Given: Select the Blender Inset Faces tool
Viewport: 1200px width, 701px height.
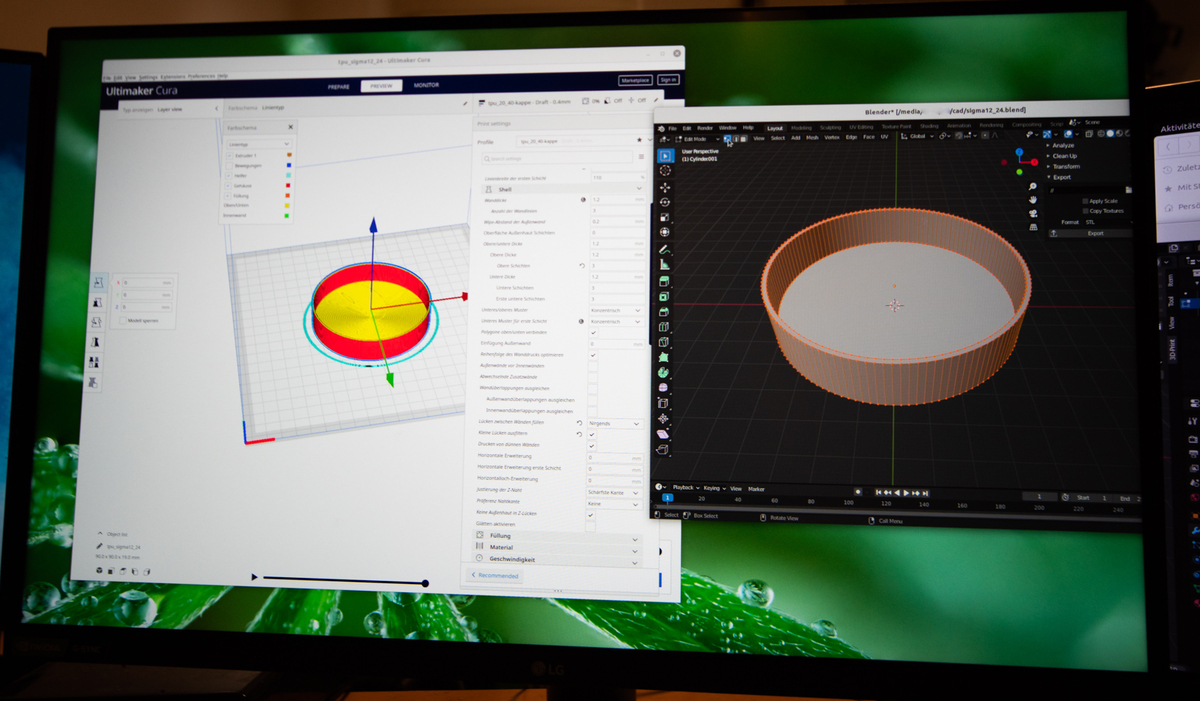Looking at the screenshot, I should 664,296.
